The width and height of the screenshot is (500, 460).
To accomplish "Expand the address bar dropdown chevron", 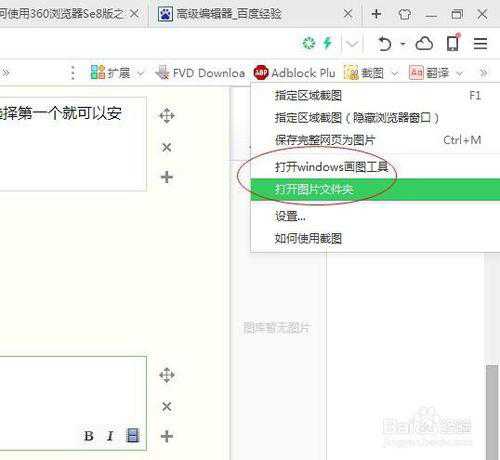I will (352, 43).
